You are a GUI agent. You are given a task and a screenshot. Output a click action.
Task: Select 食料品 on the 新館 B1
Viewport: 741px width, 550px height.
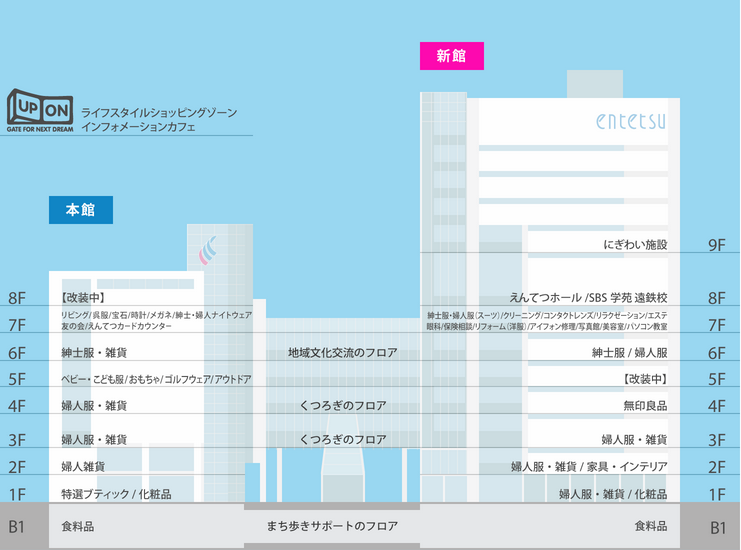pos(650,526)
